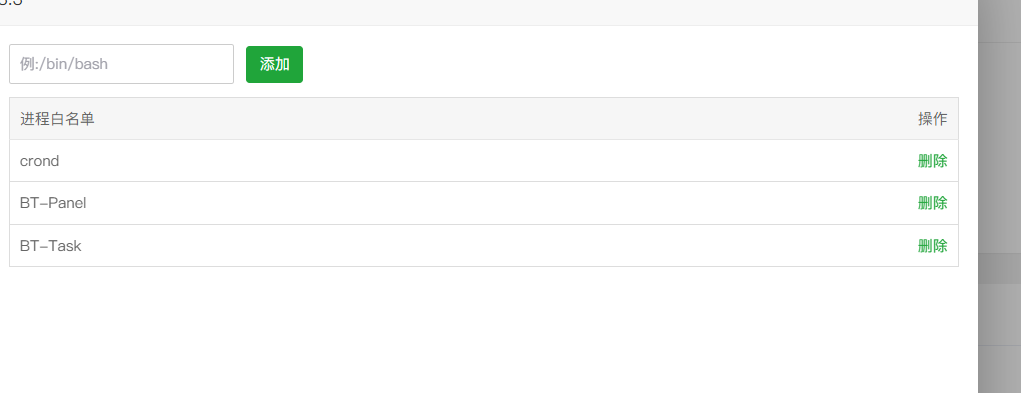Click the middle of the BT-Task row

484,246
